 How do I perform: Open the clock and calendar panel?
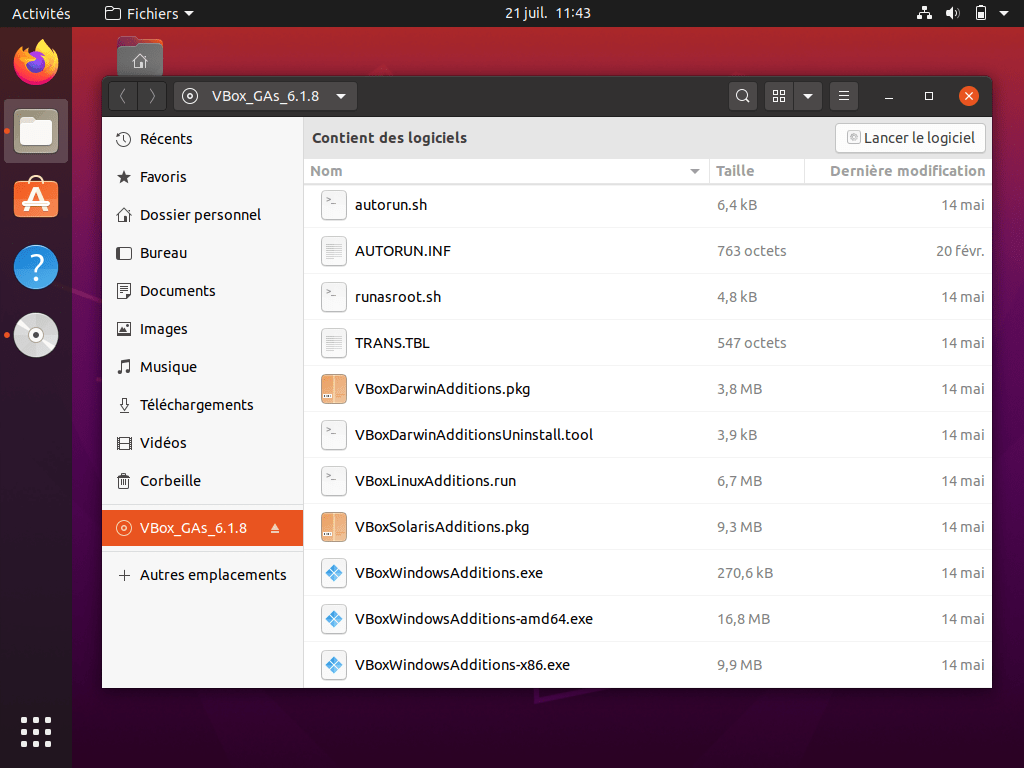[548, 13]
